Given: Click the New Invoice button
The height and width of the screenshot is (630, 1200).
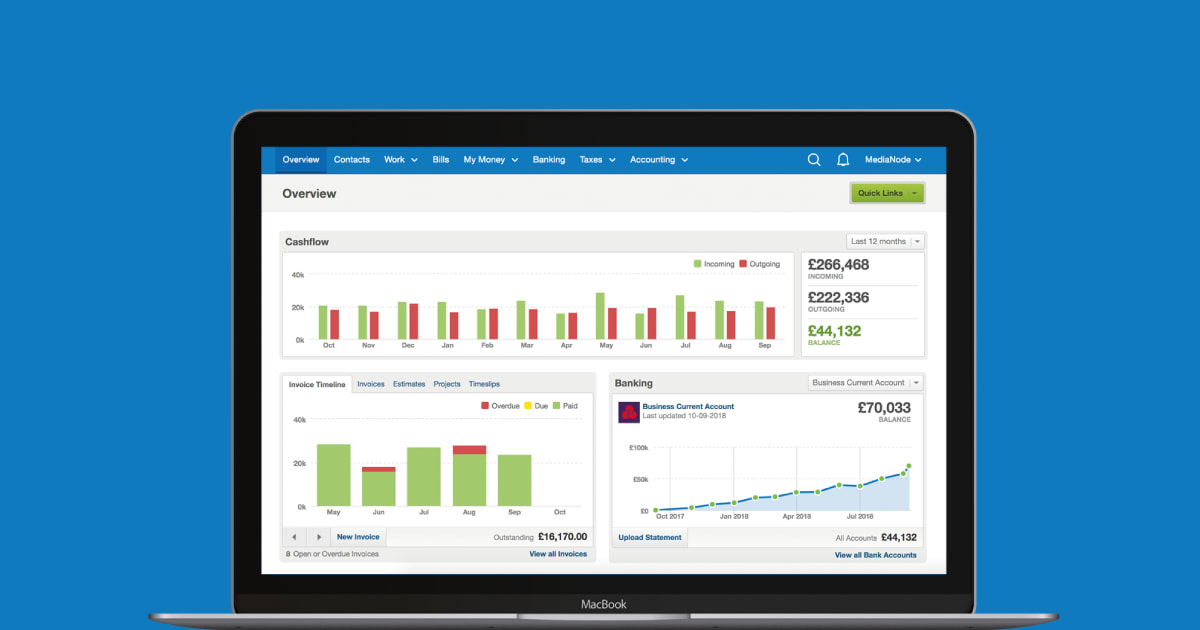Looking at the screenshot, I should [357, 537].
